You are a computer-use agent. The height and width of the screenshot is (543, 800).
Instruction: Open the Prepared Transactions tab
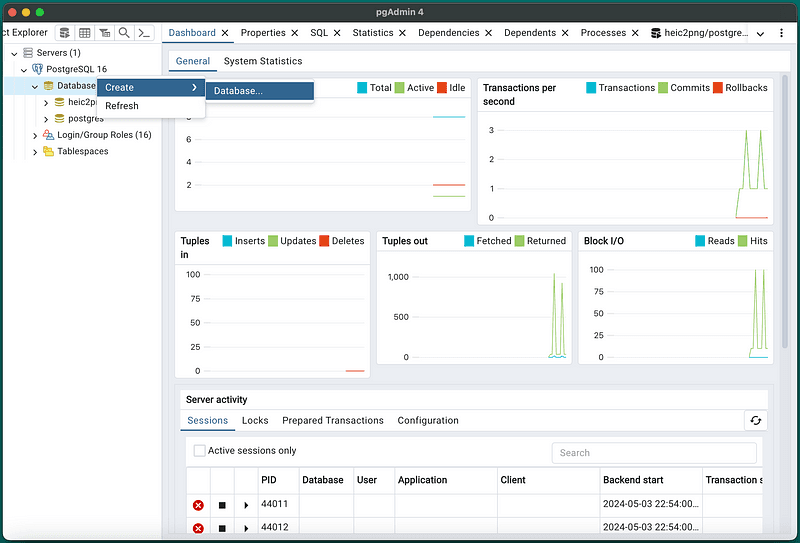coord(333,421)
